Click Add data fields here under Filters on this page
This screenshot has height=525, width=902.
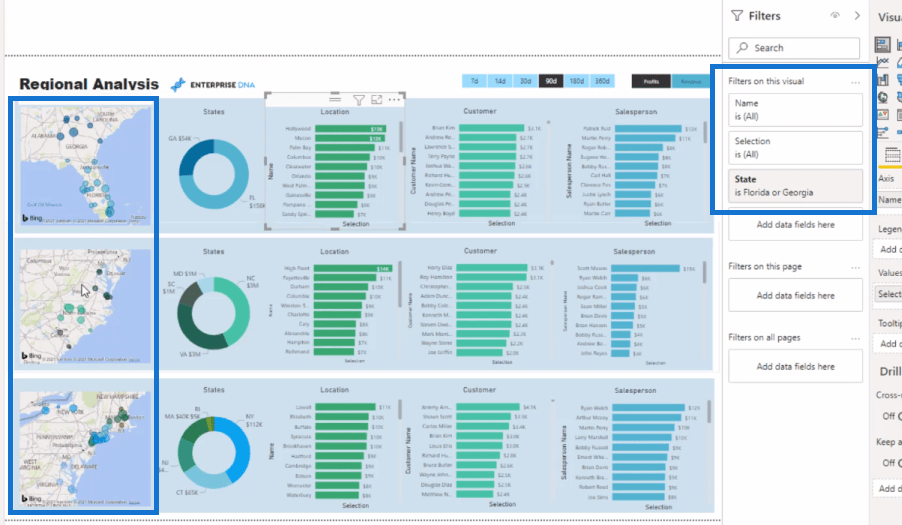tap(796, 296)
